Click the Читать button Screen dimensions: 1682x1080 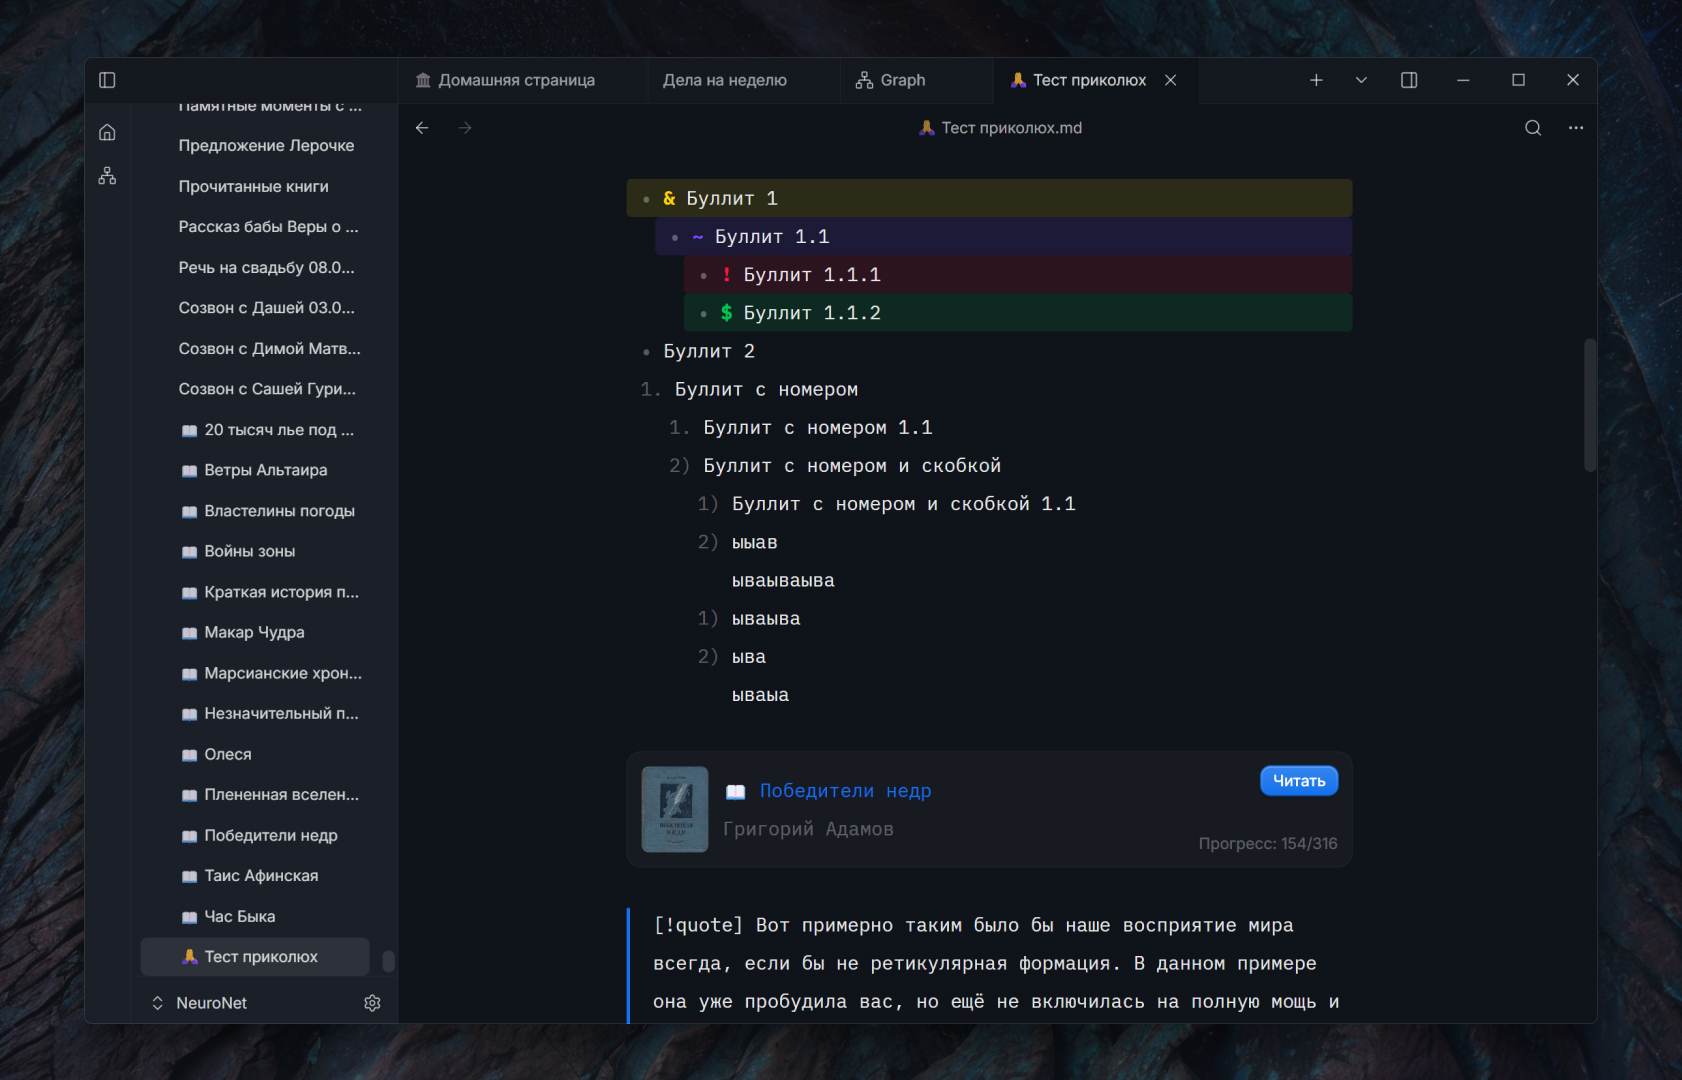(1299, 781)
